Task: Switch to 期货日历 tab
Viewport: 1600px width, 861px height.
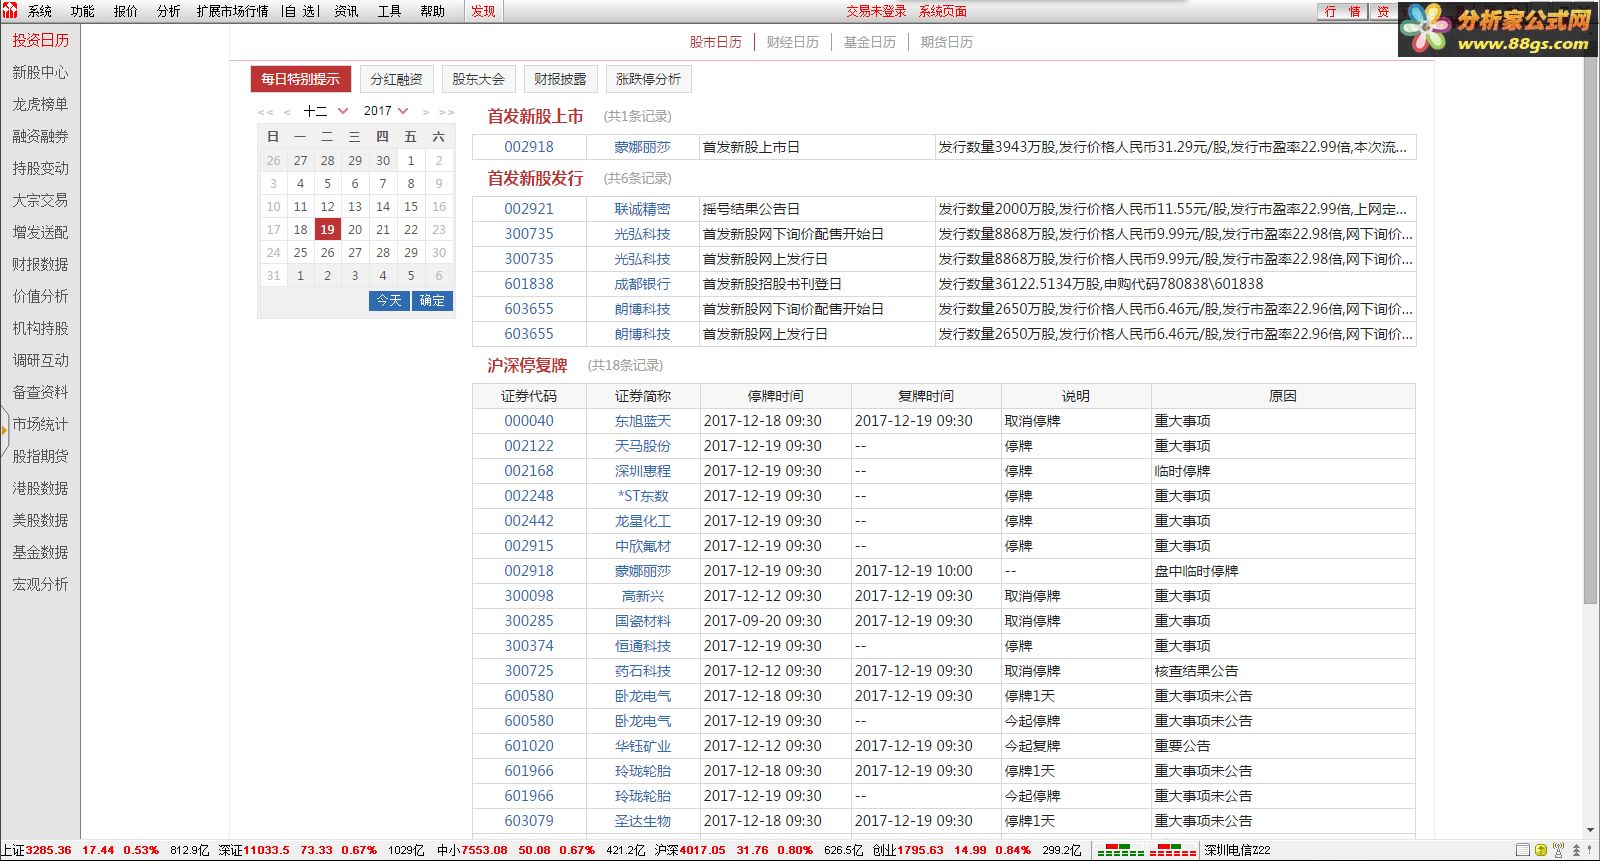Action: click(947, 42)
